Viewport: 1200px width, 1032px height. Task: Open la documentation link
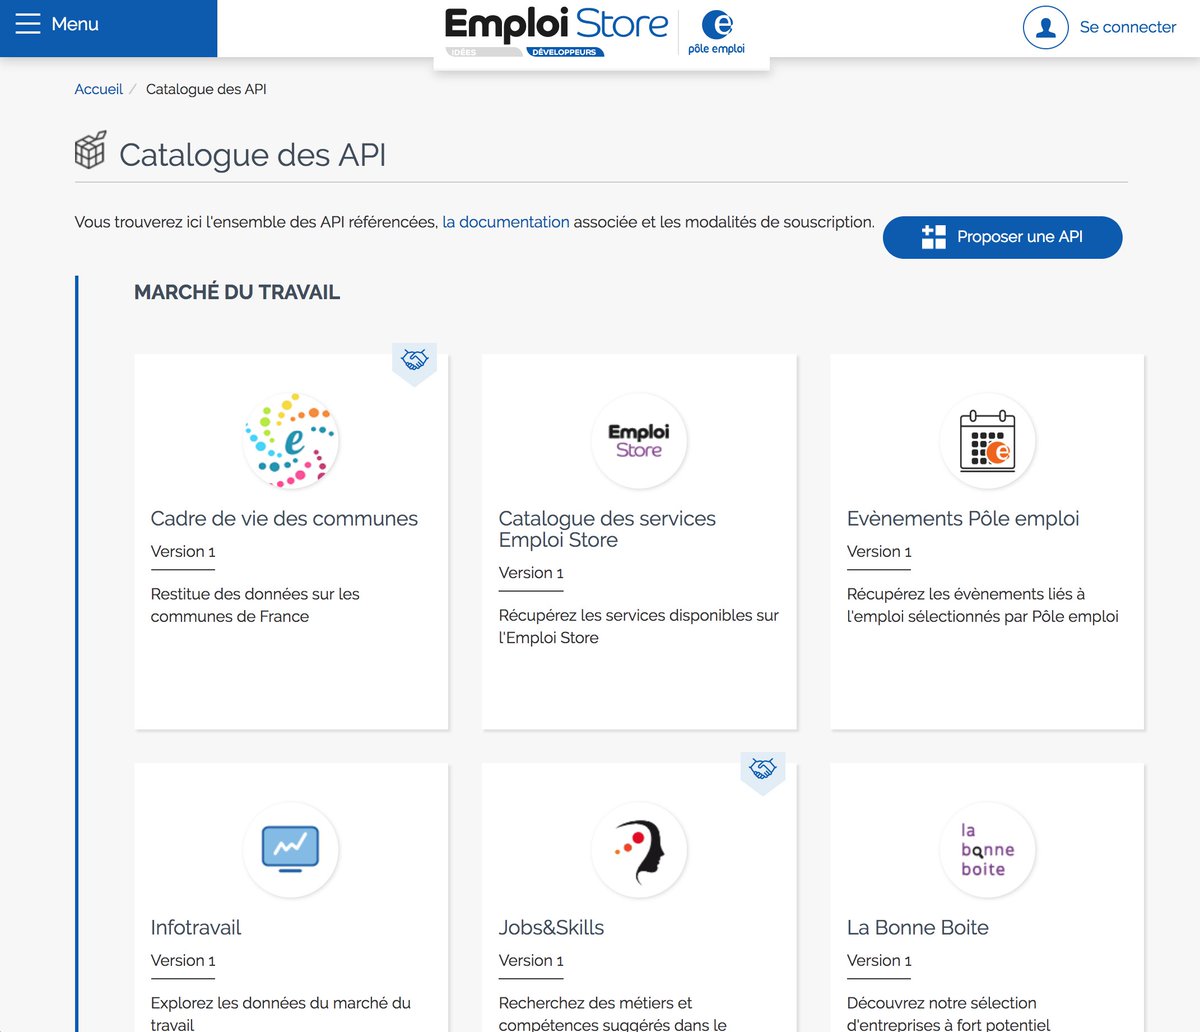tap(506, 222)
